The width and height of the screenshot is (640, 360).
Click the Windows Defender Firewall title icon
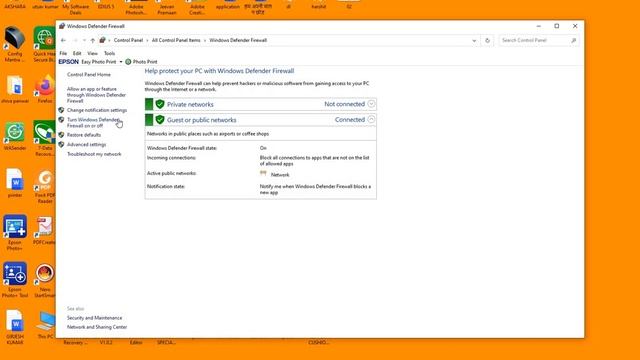click(62, 26)
